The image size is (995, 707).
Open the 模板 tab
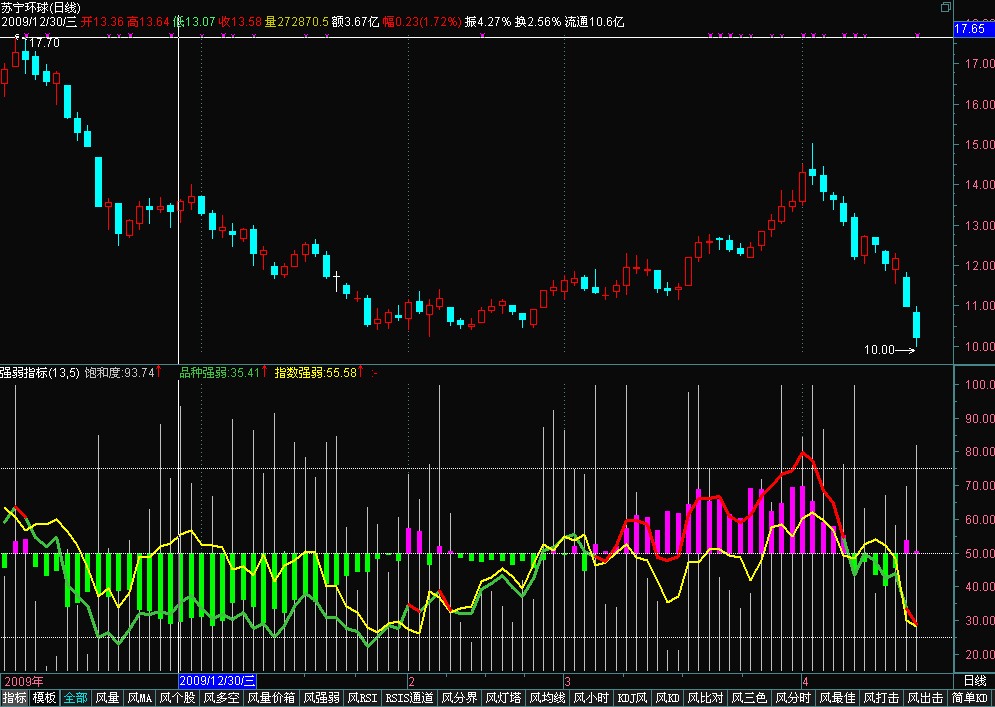pyautogui.click(x=44, y=698)
